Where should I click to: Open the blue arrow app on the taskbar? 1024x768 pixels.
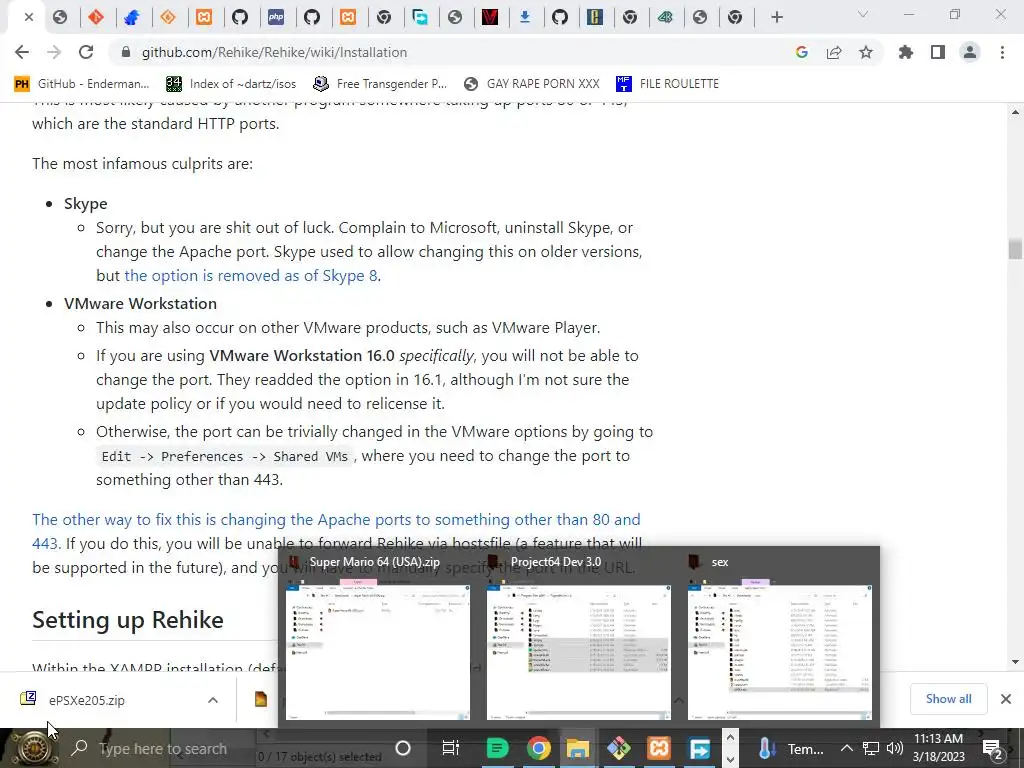click(x=699, y=748)
